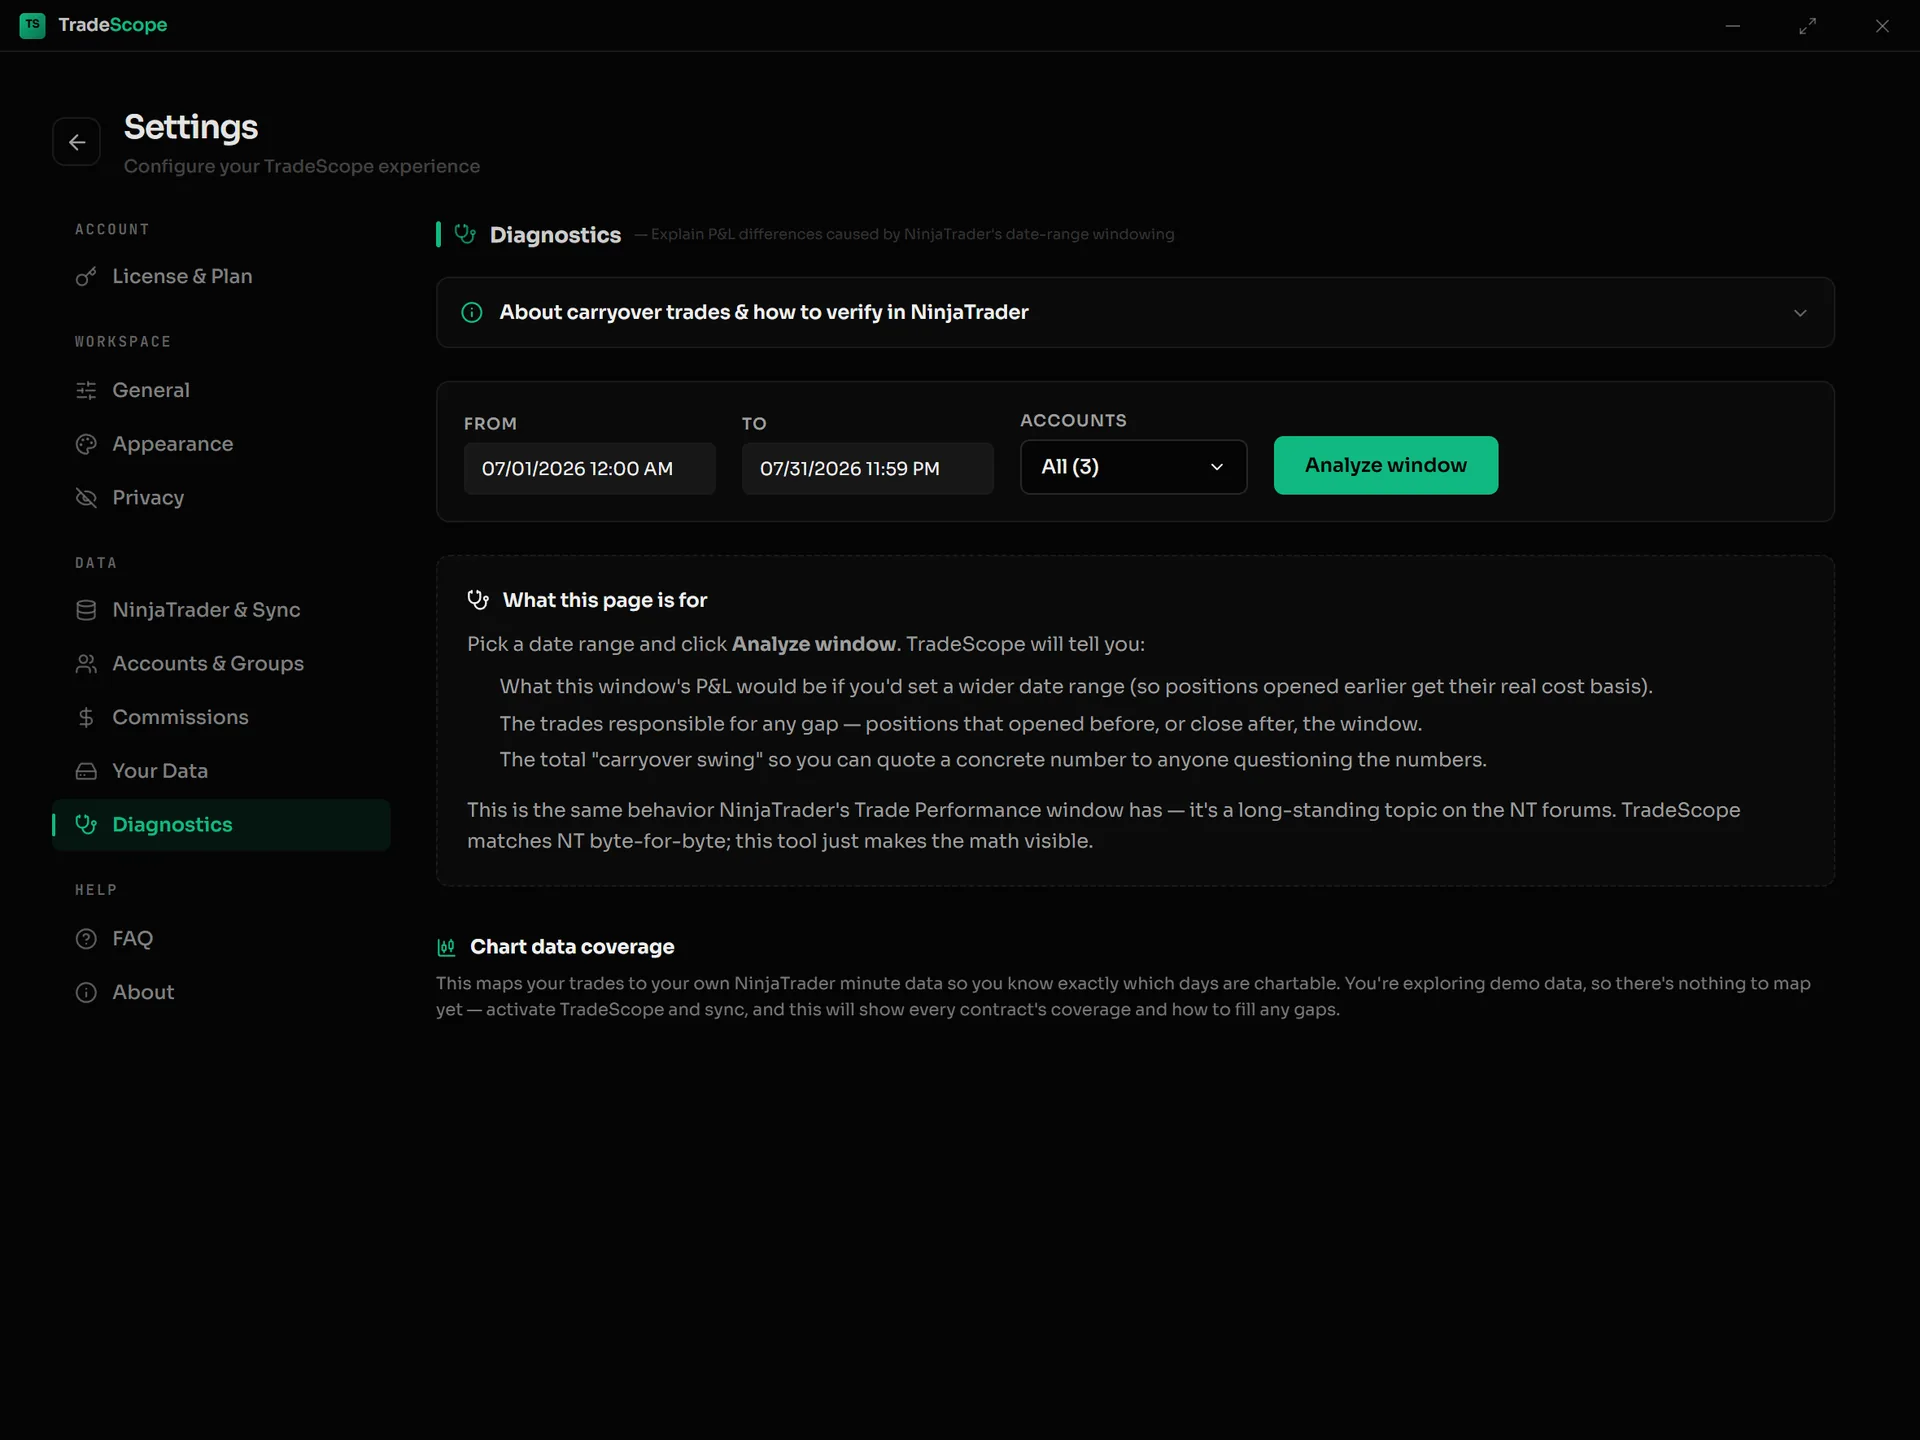Click the Diagnostics section heading text
Screen dimensions: 1920x1440
(555, 235)
